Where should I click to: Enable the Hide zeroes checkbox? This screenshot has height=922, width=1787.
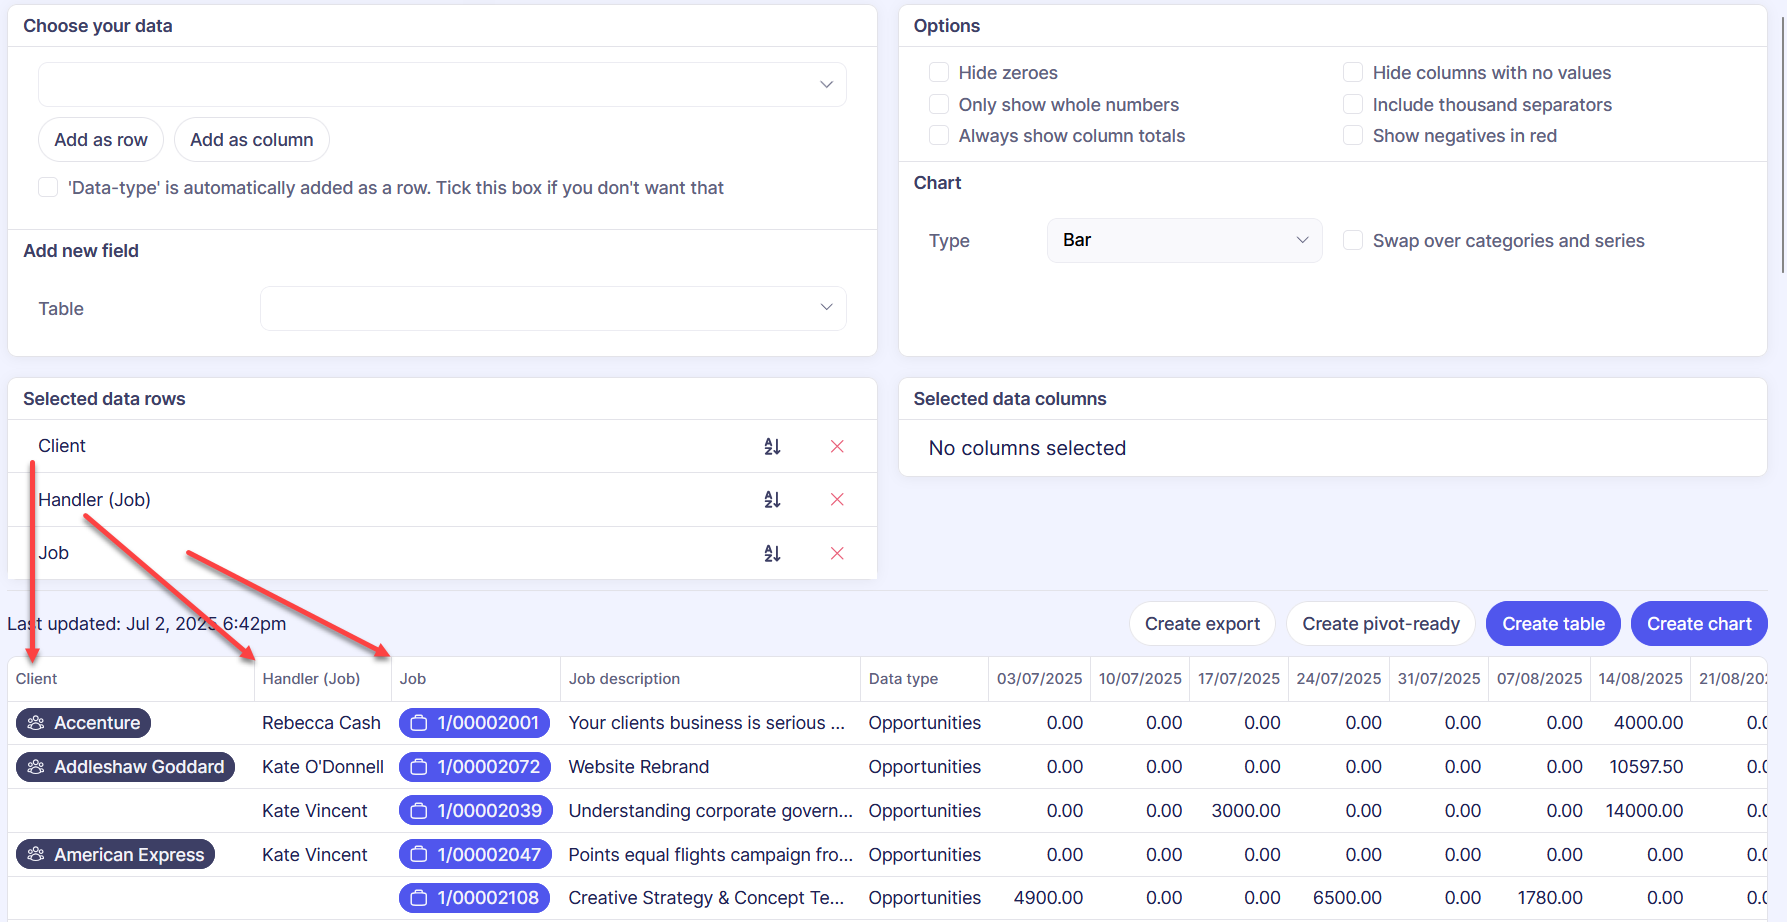[939, 73]
